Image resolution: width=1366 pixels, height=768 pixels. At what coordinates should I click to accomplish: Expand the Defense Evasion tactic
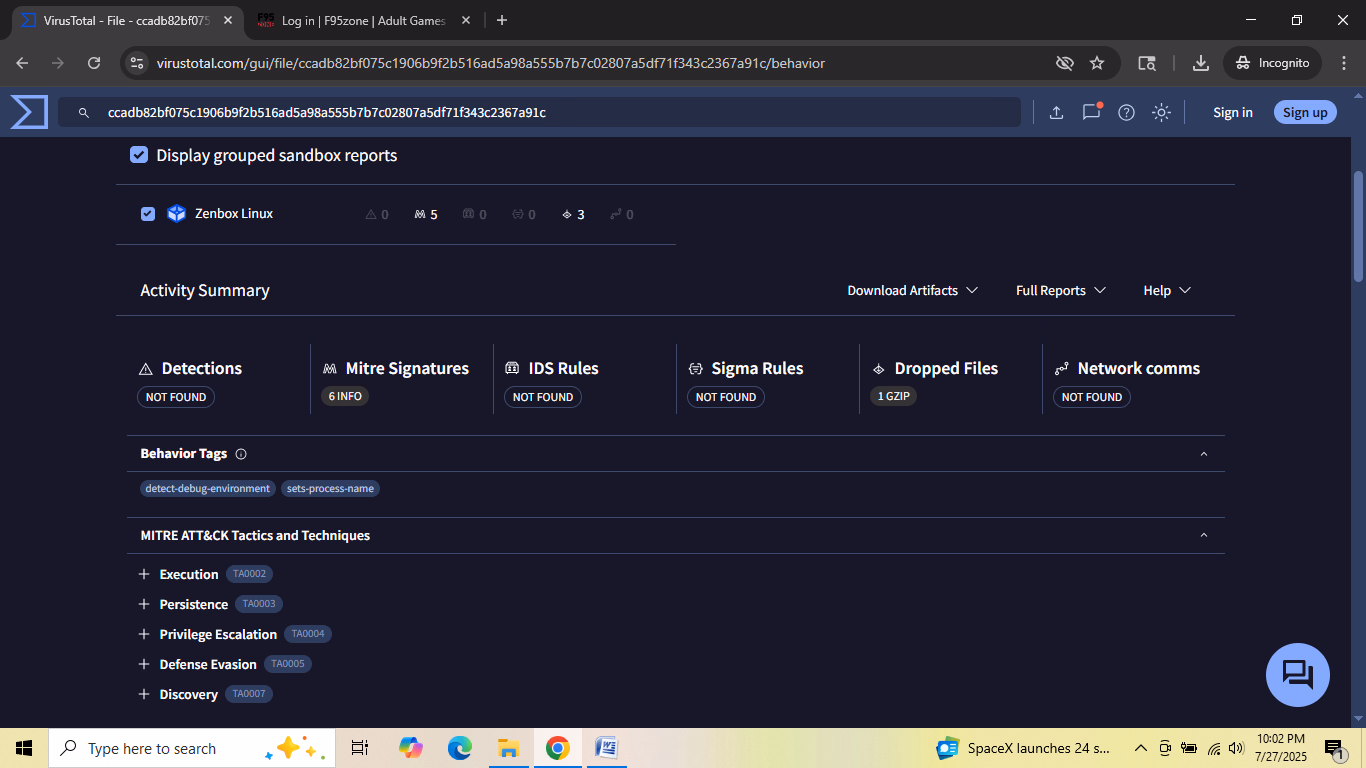144,665
